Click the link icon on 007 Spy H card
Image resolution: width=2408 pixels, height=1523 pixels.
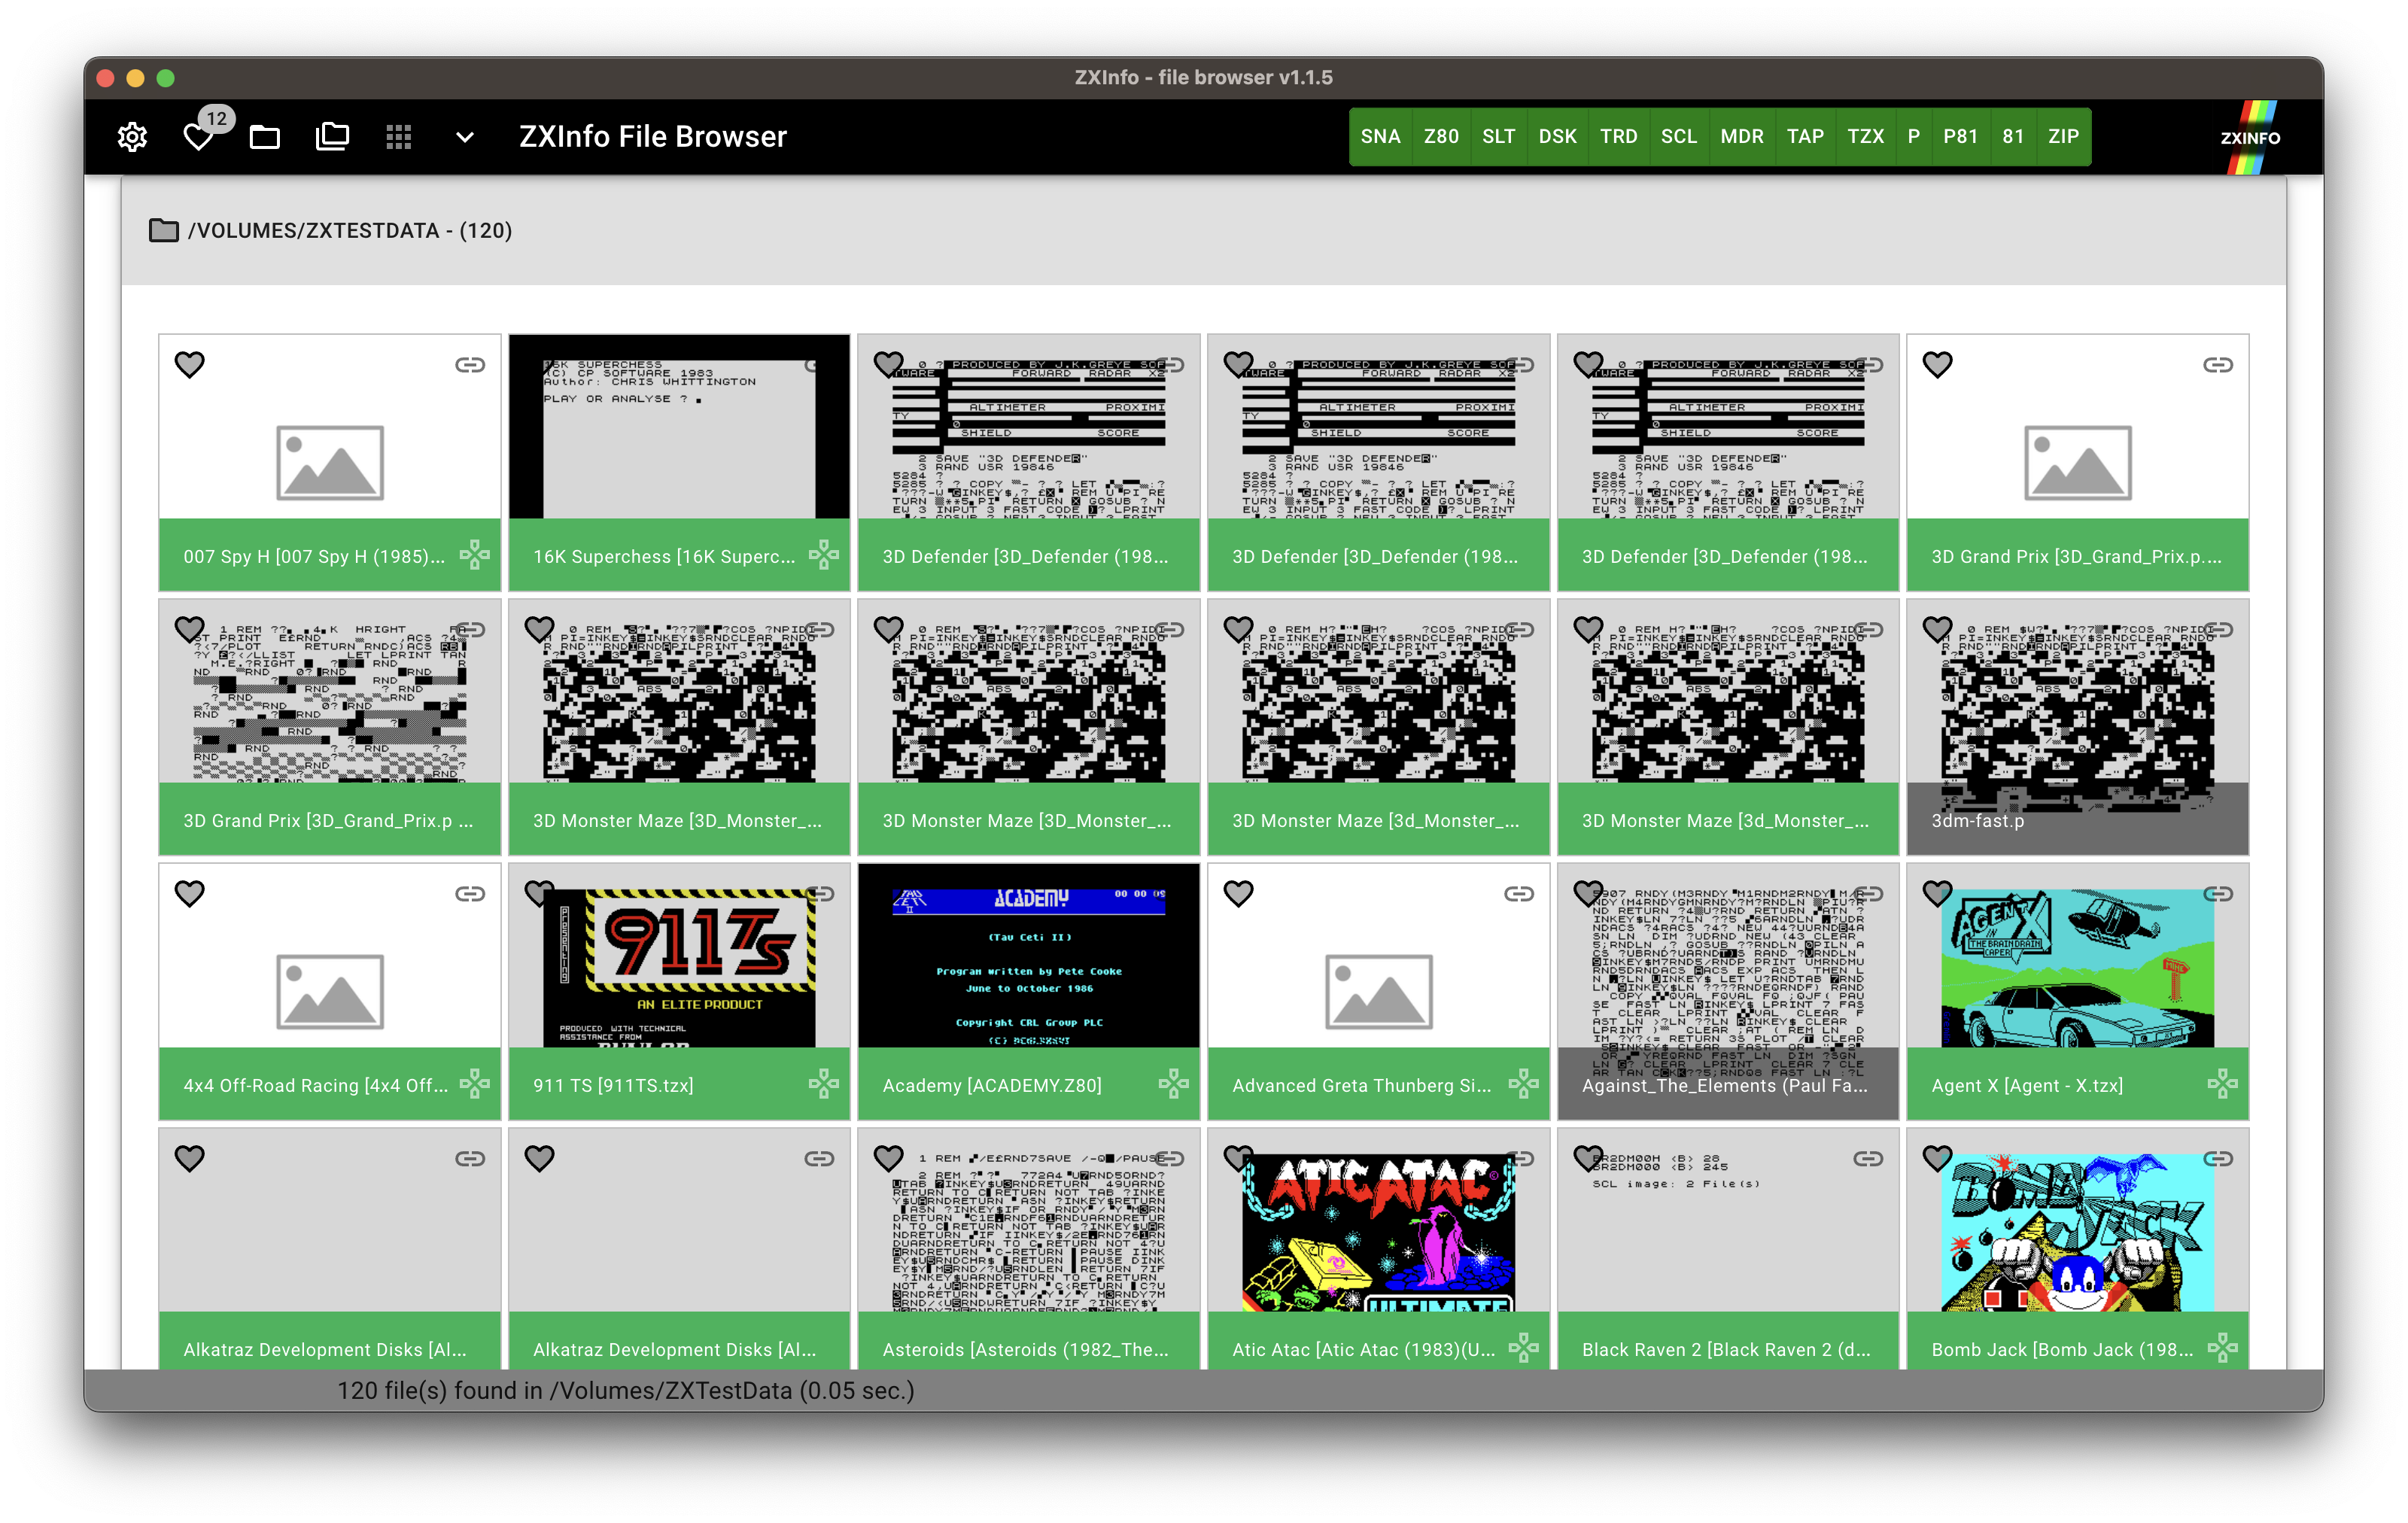click(470, 365)
